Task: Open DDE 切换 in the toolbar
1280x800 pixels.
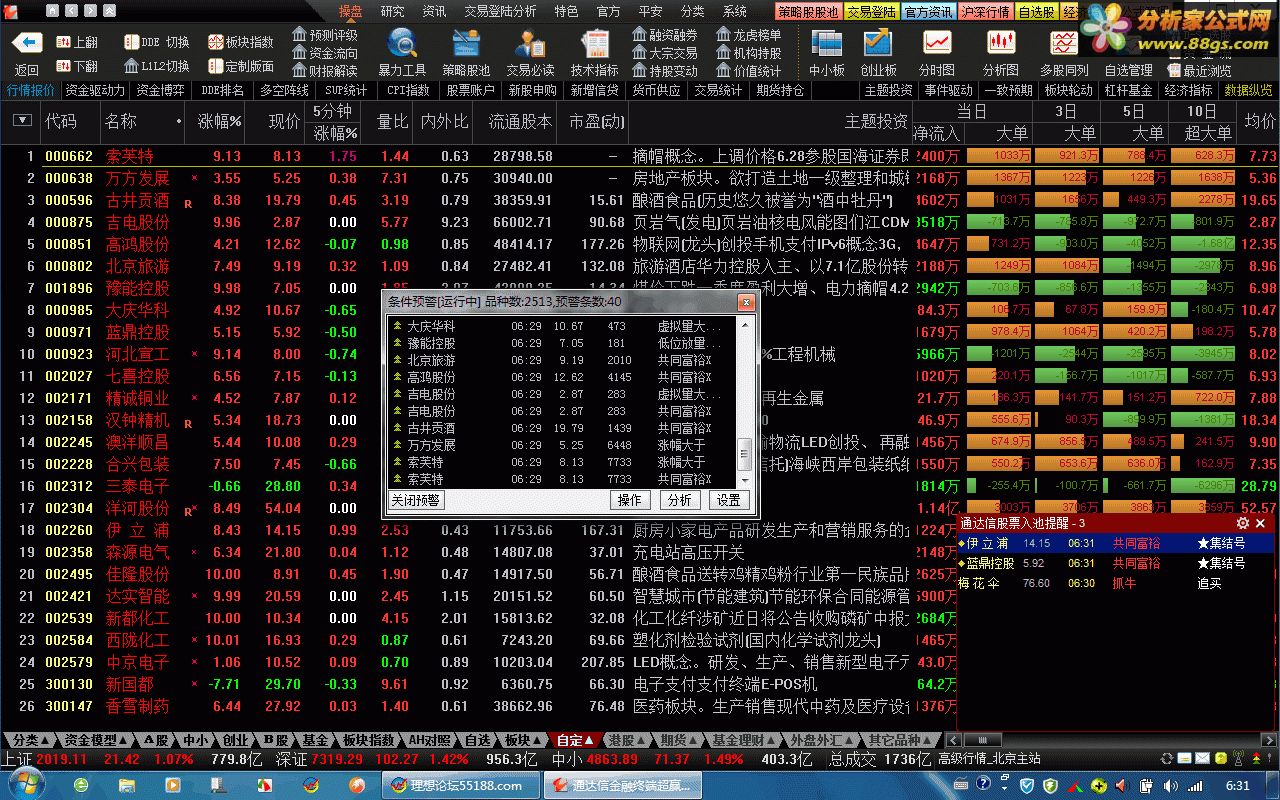Action: (x=157, y=42)
